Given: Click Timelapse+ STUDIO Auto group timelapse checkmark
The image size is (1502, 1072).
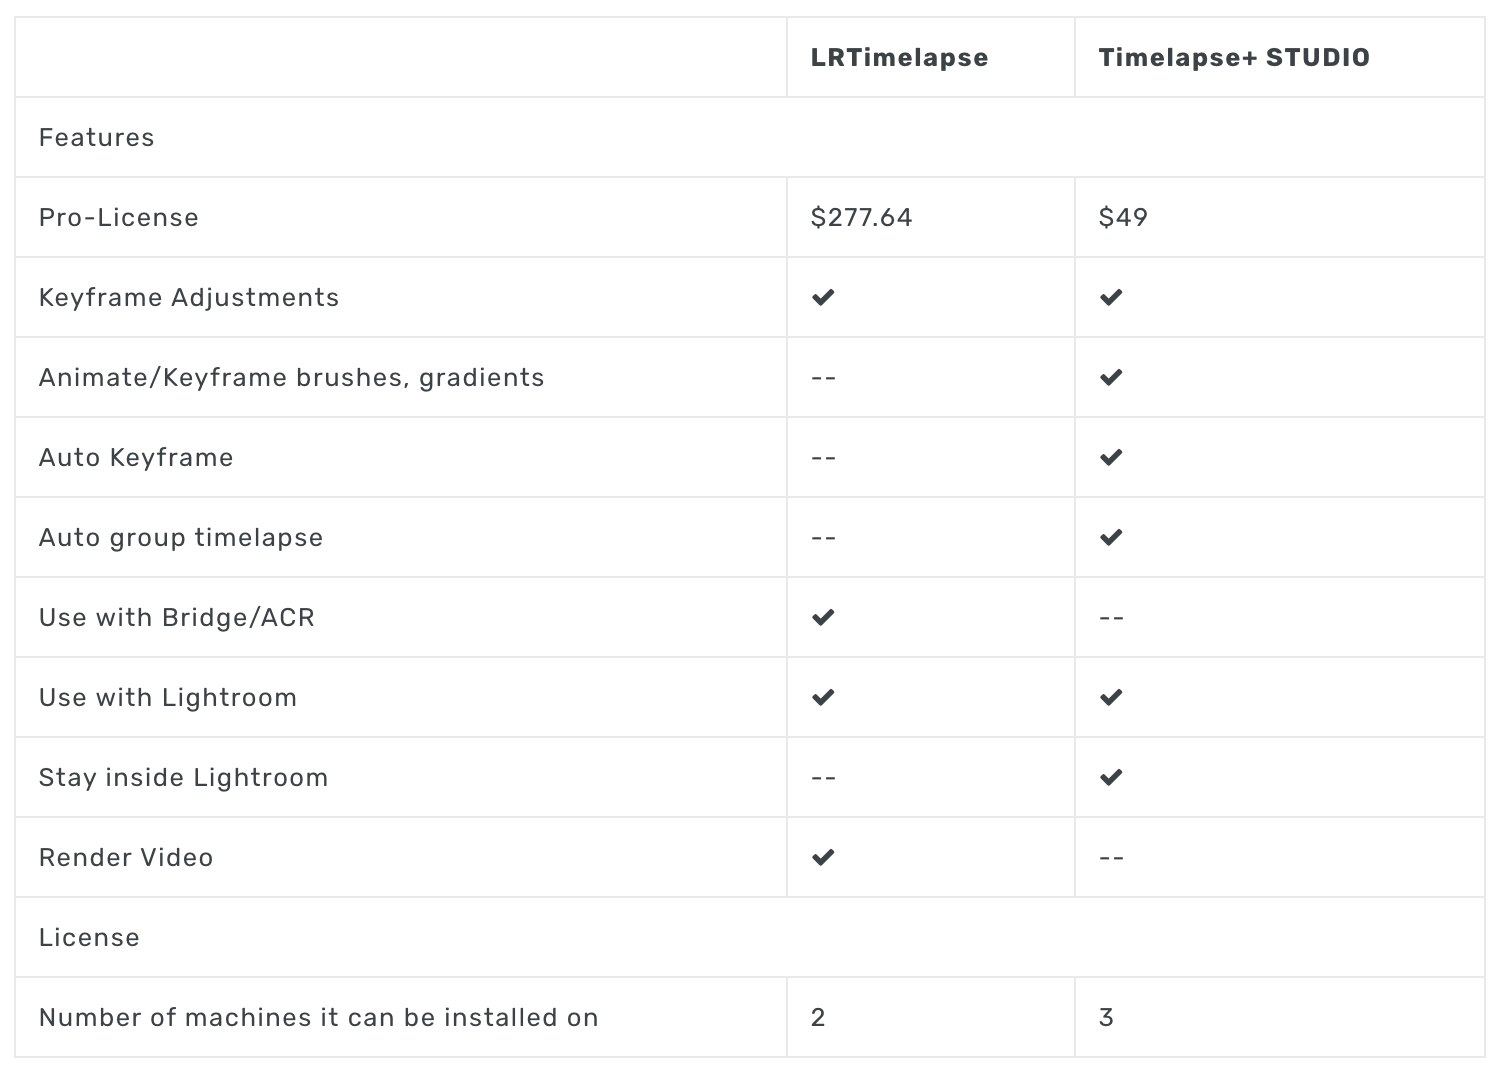Looking at the screenshot, I should pos(1111,537).
